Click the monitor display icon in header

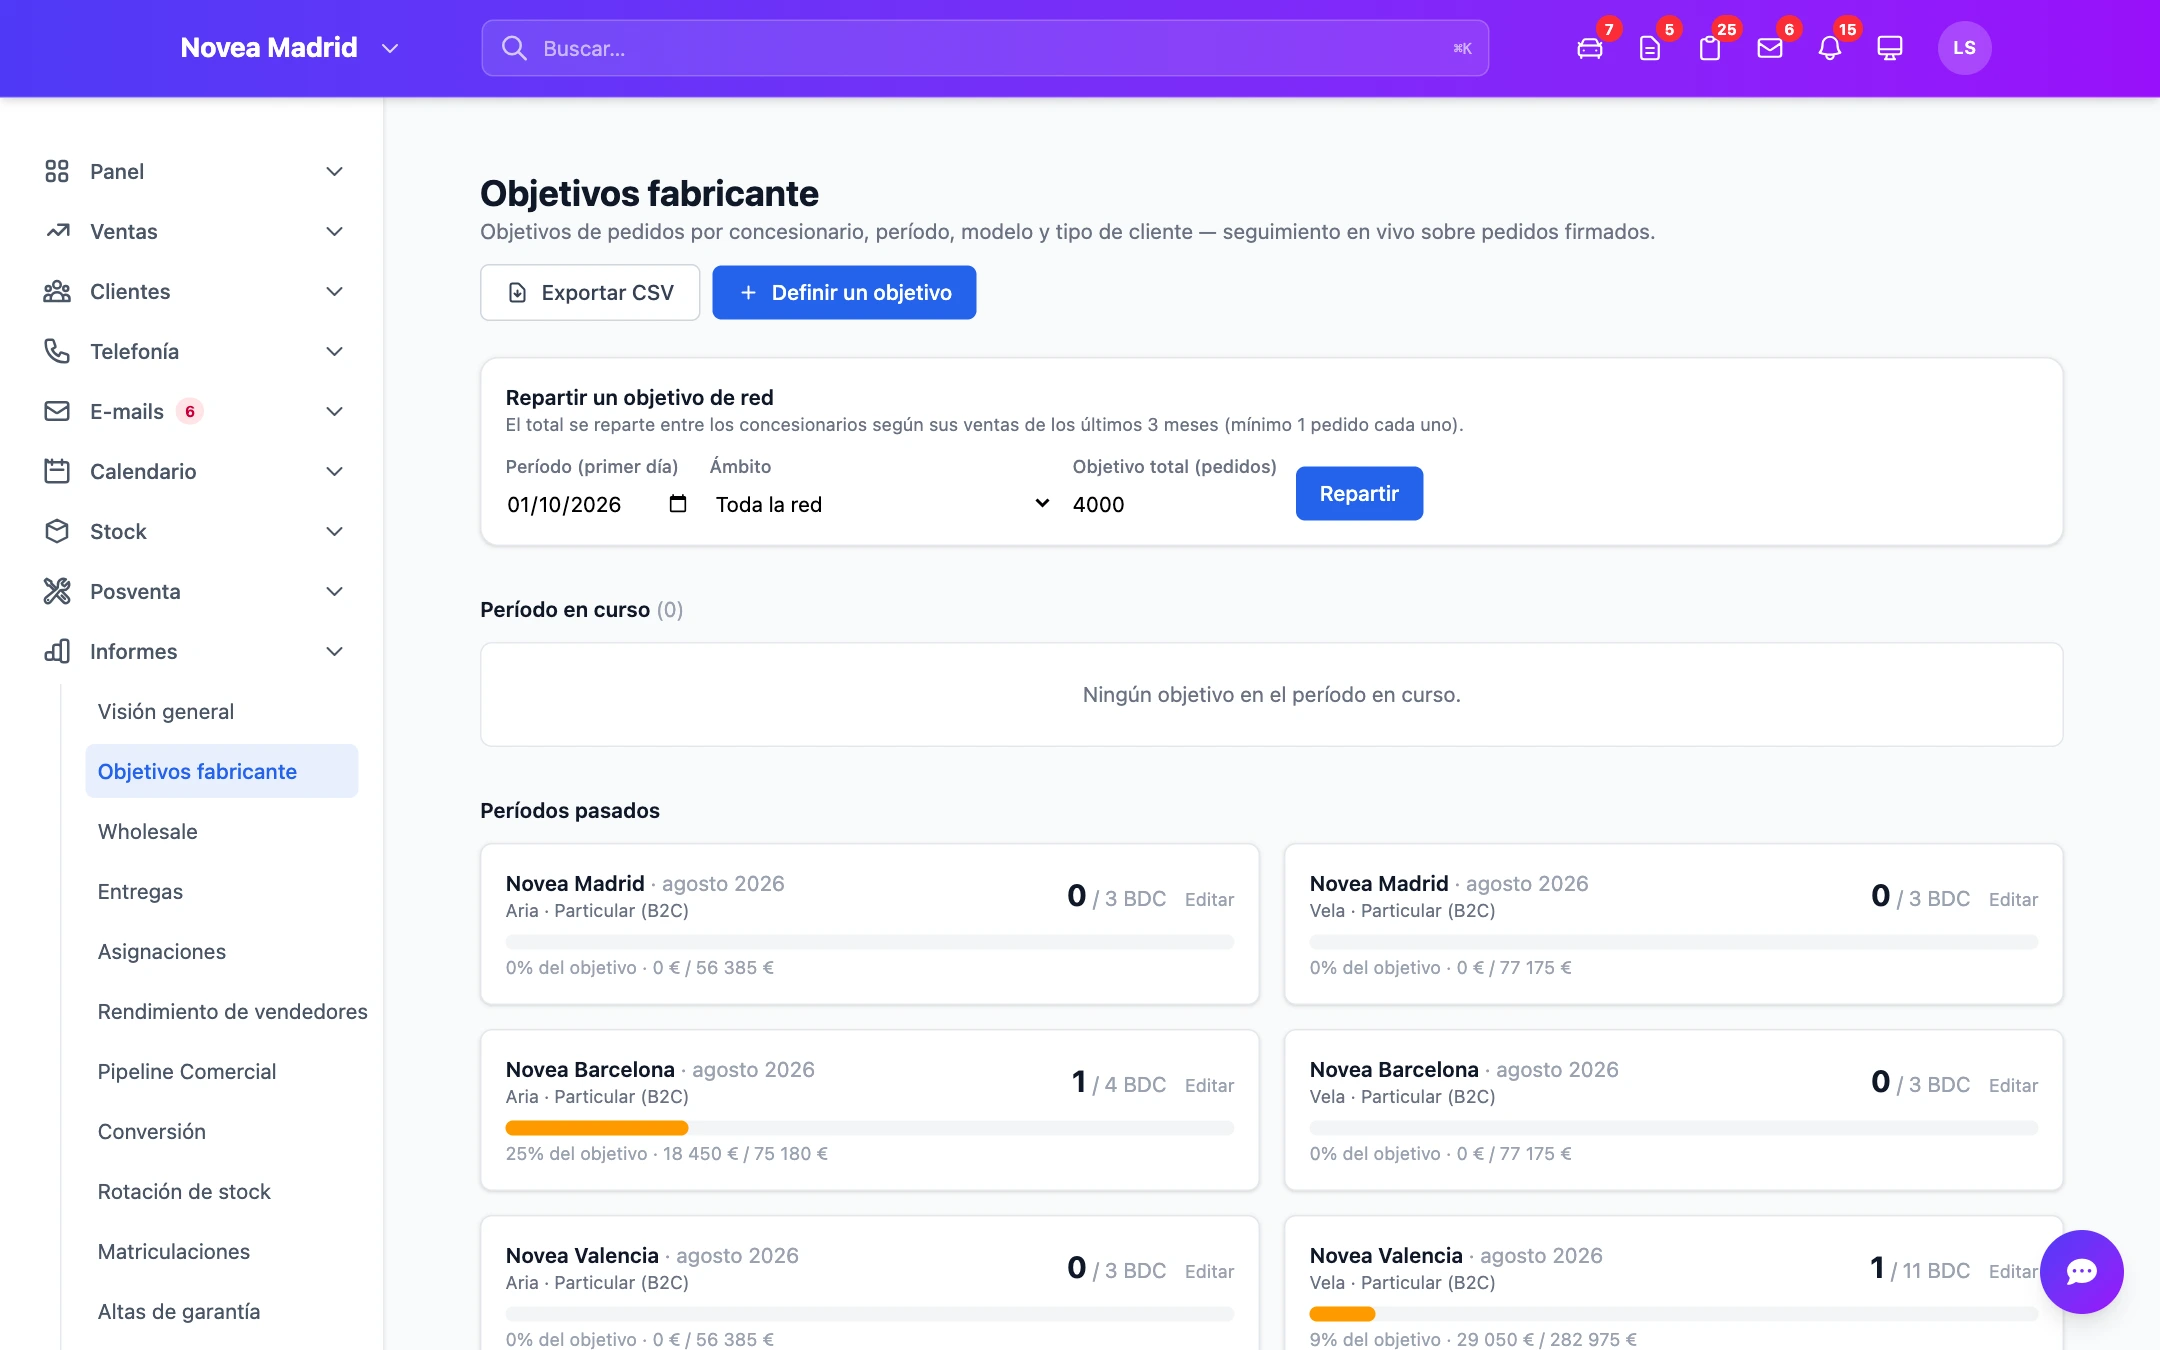coord(1890,48)
